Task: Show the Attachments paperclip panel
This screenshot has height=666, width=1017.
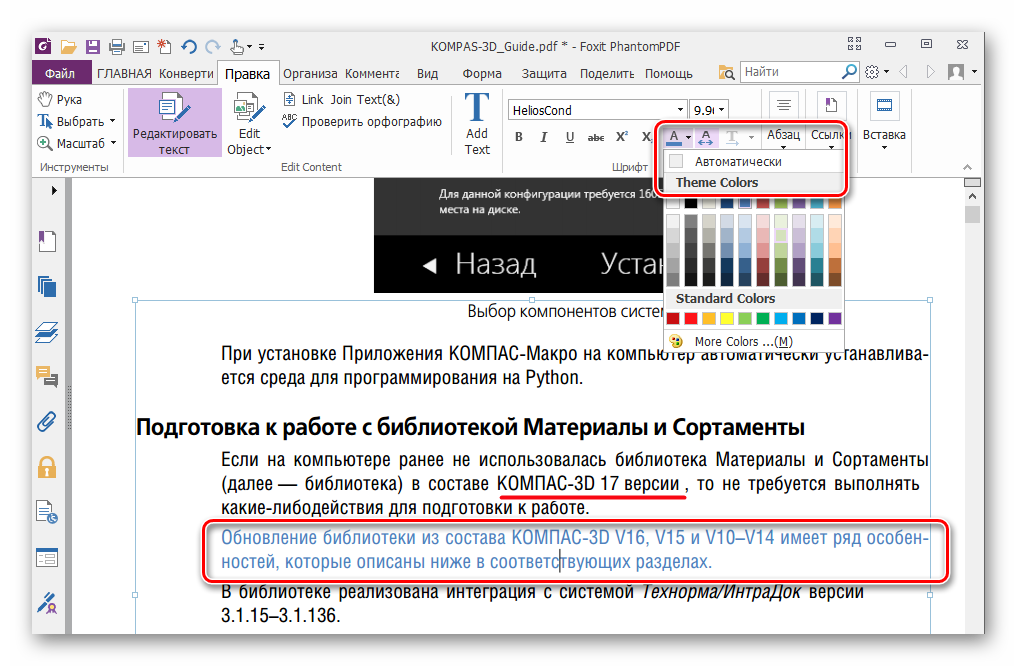Action: (47, 421)
